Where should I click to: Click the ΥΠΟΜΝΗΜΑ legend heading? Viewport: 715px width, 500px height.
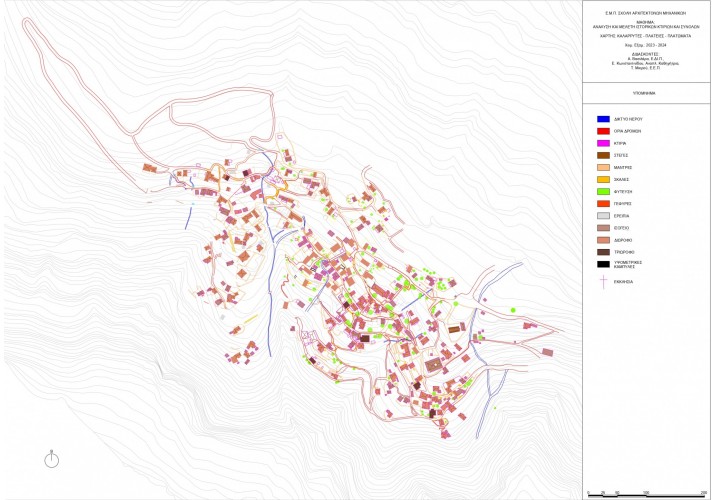tap(644, 93)
